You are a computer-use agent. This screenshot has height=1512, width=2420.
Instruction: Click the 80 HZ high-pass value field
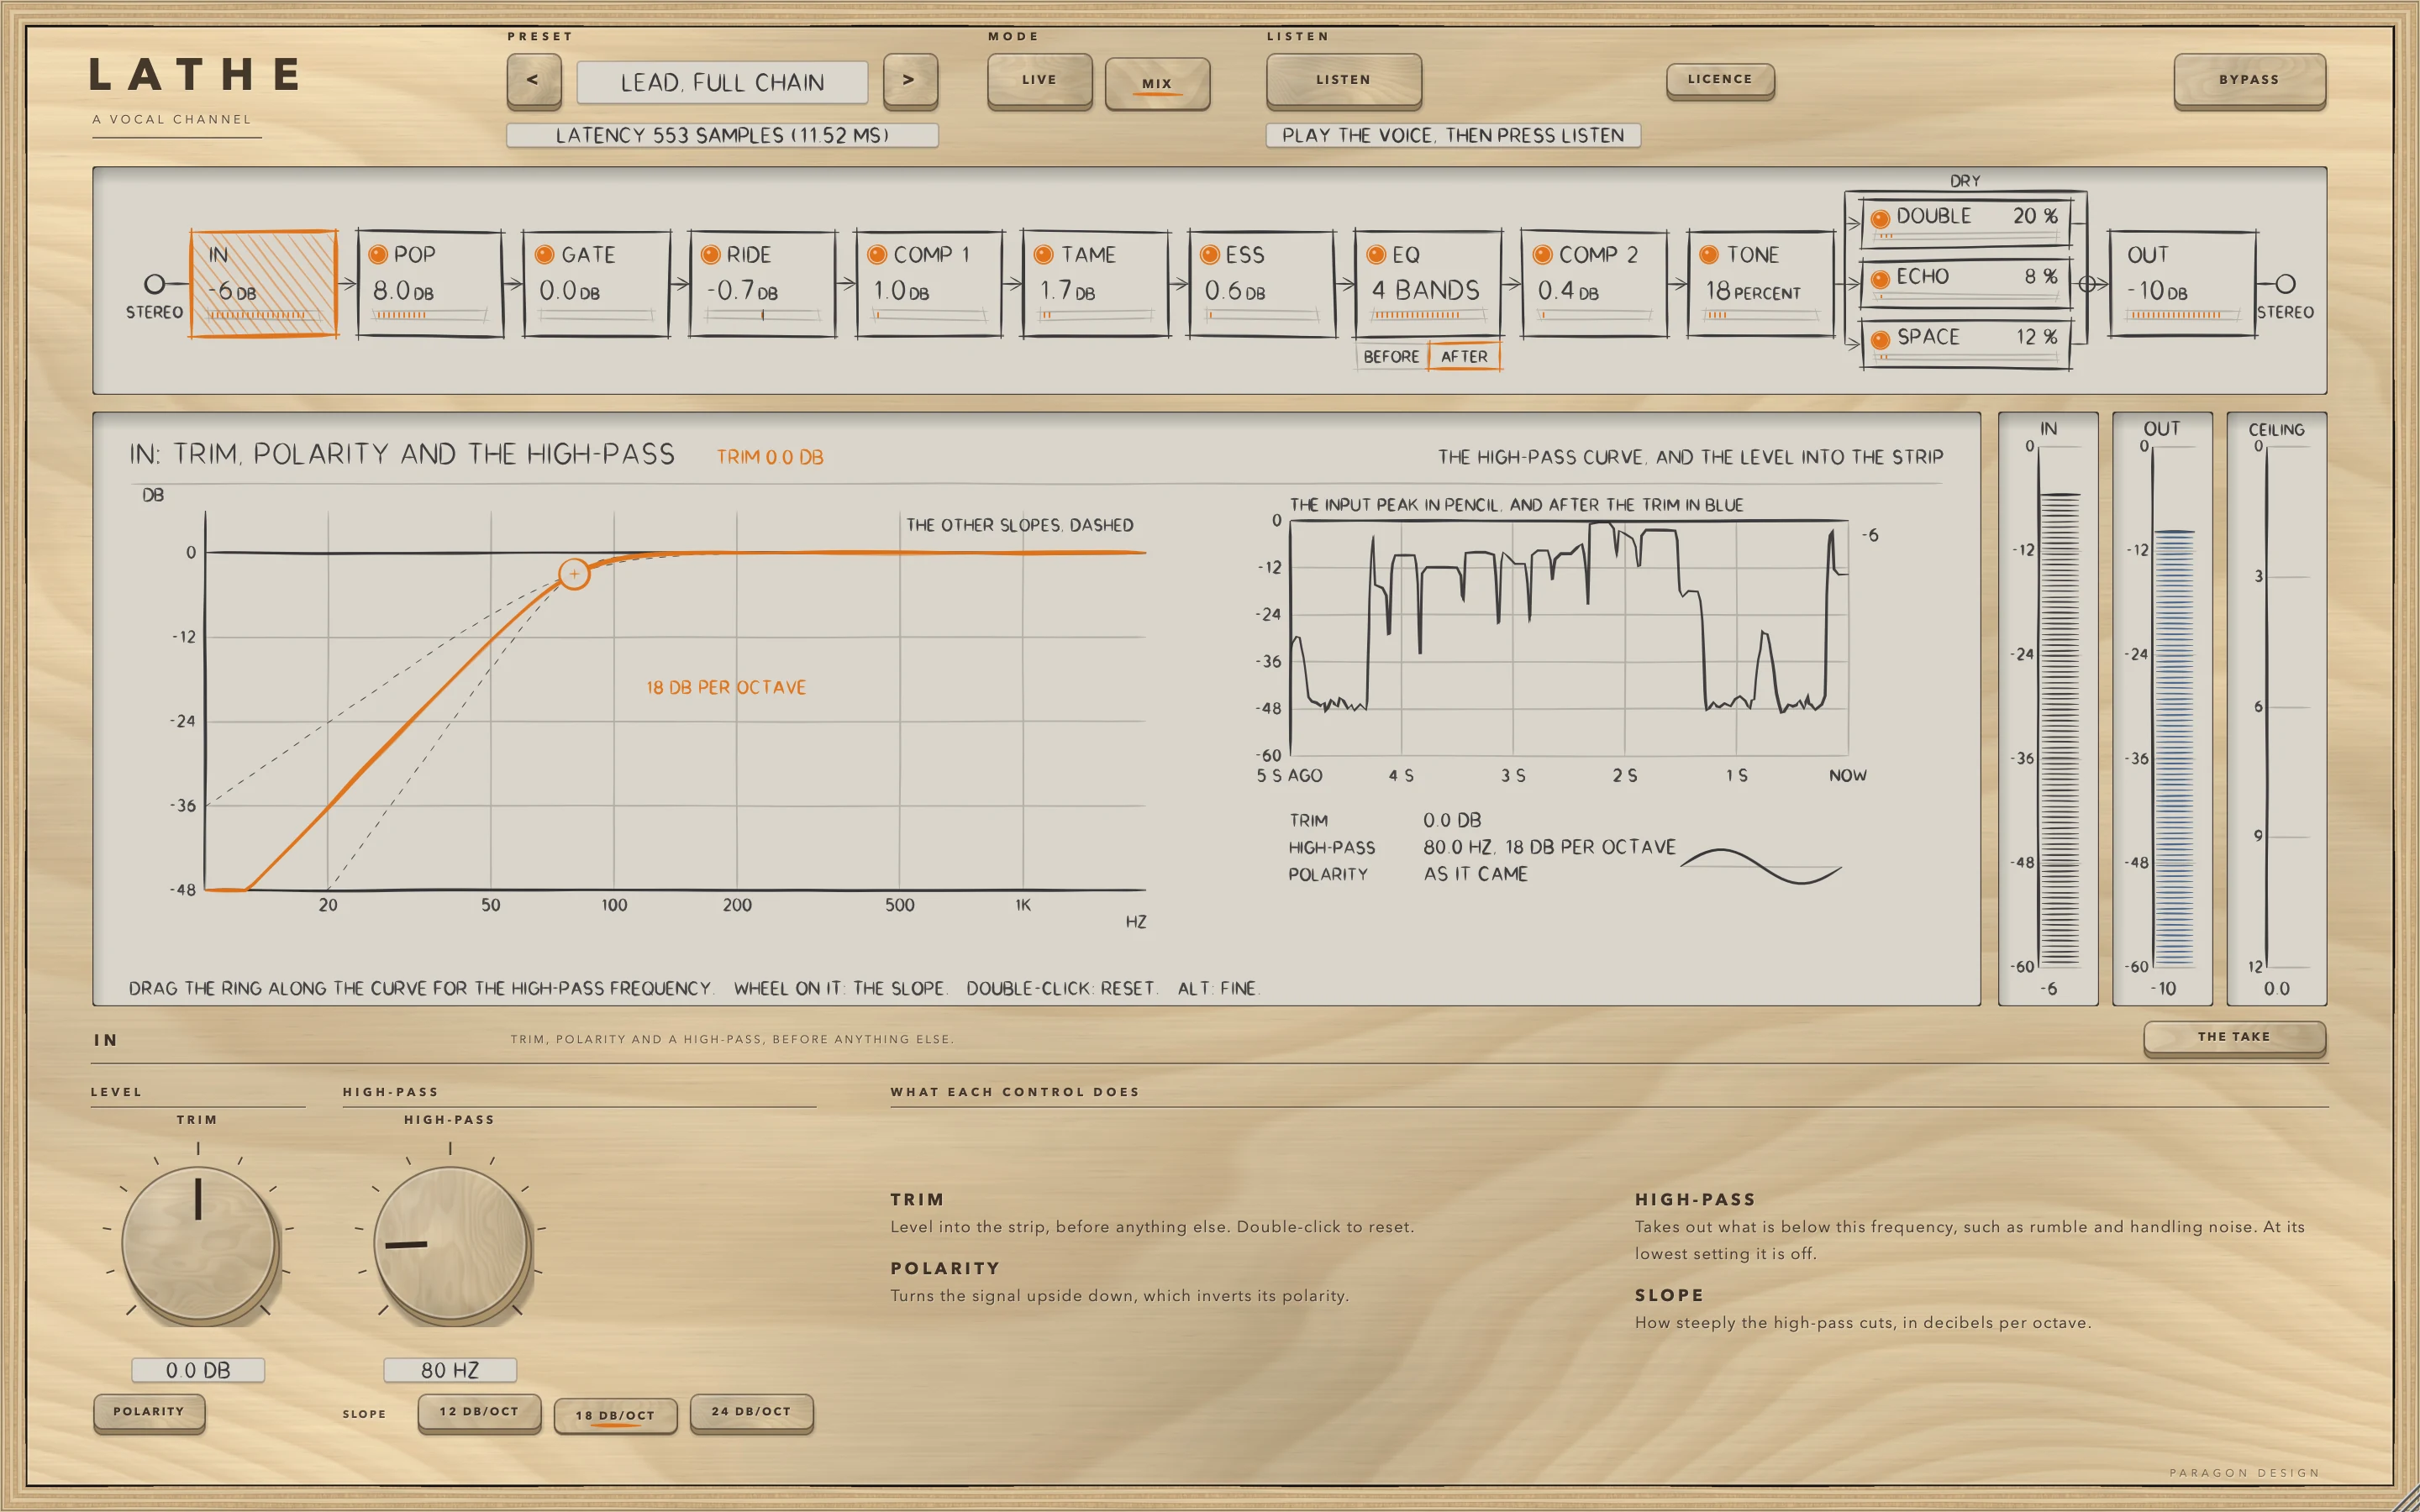[x=450, y=1370]
